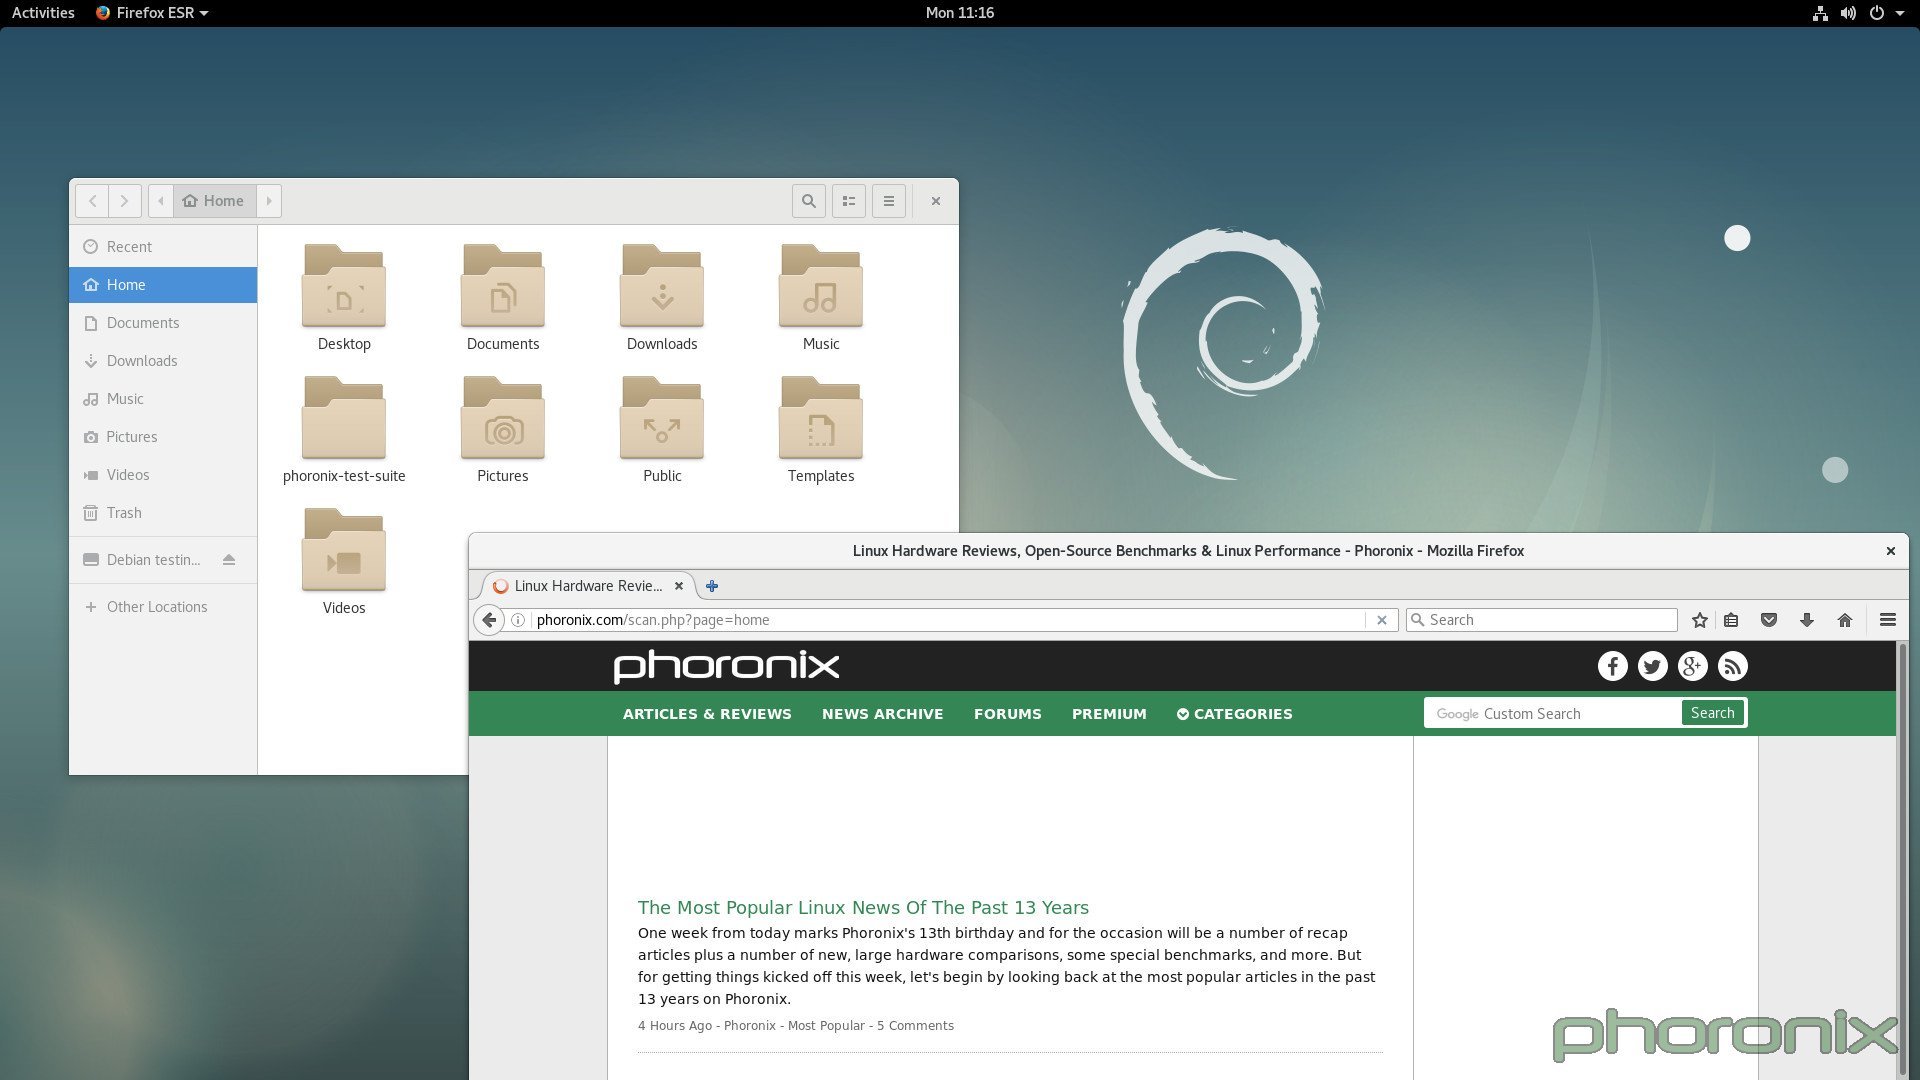Click the Phoronix RSS feed icon

point(1731,665)
